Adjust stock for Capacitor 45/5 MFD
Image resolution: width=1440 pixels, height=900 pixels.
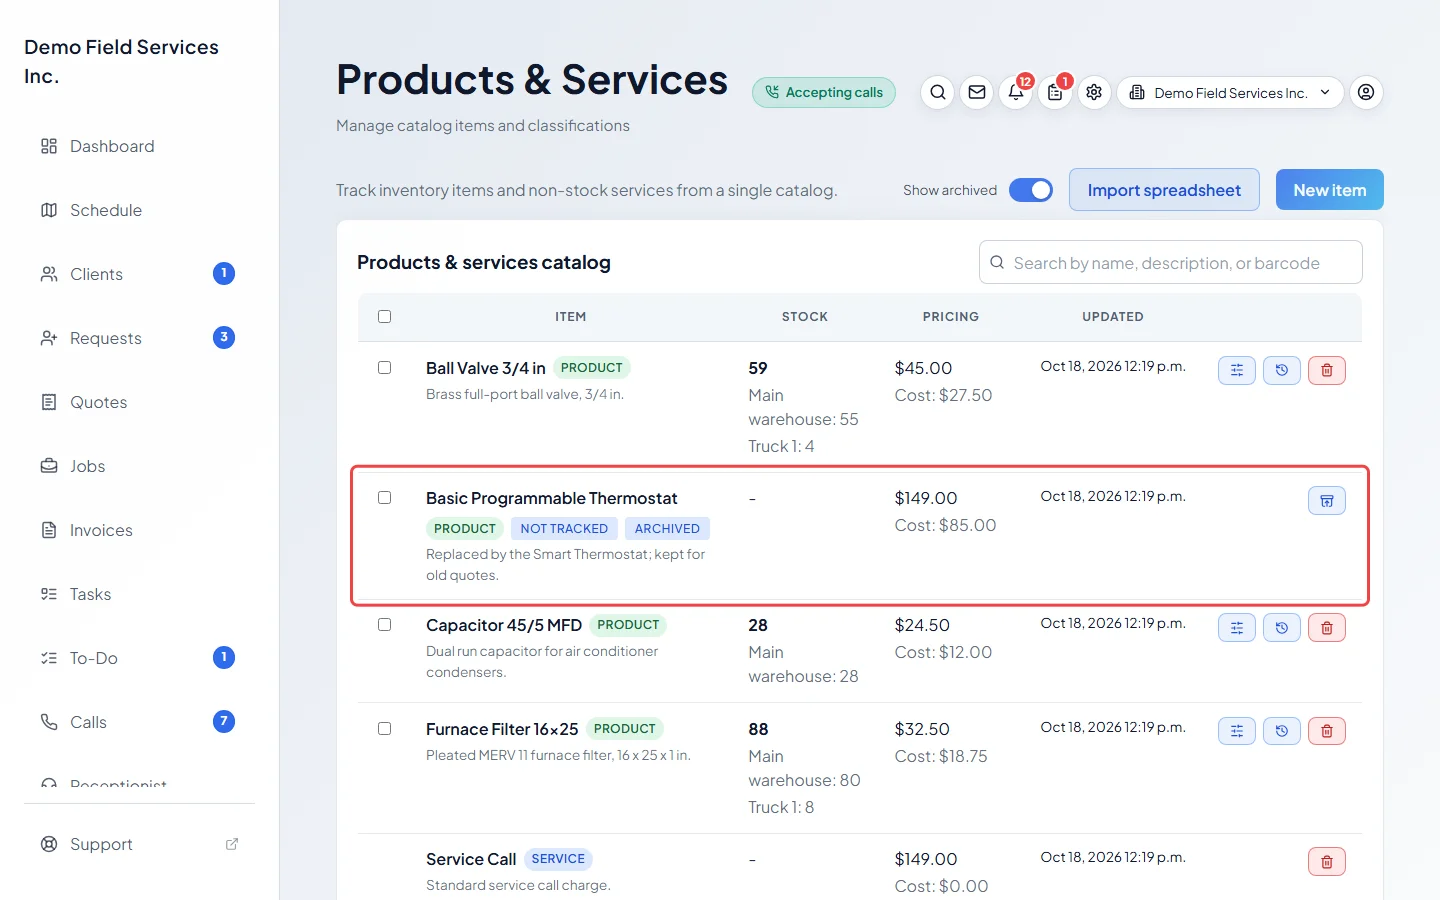pos(1237,627)
